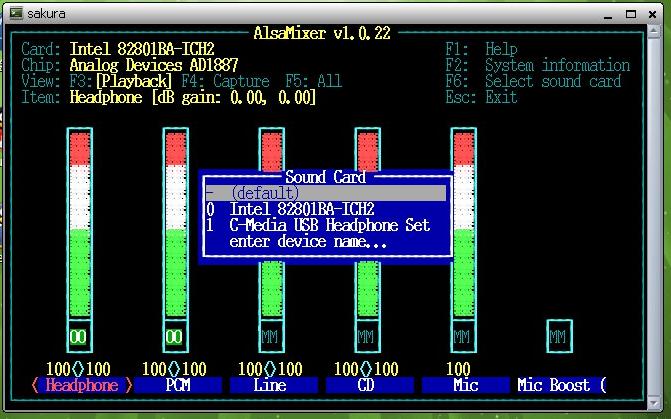
Task: Click the Line volume bar
Action: click(x=272, y=291)
